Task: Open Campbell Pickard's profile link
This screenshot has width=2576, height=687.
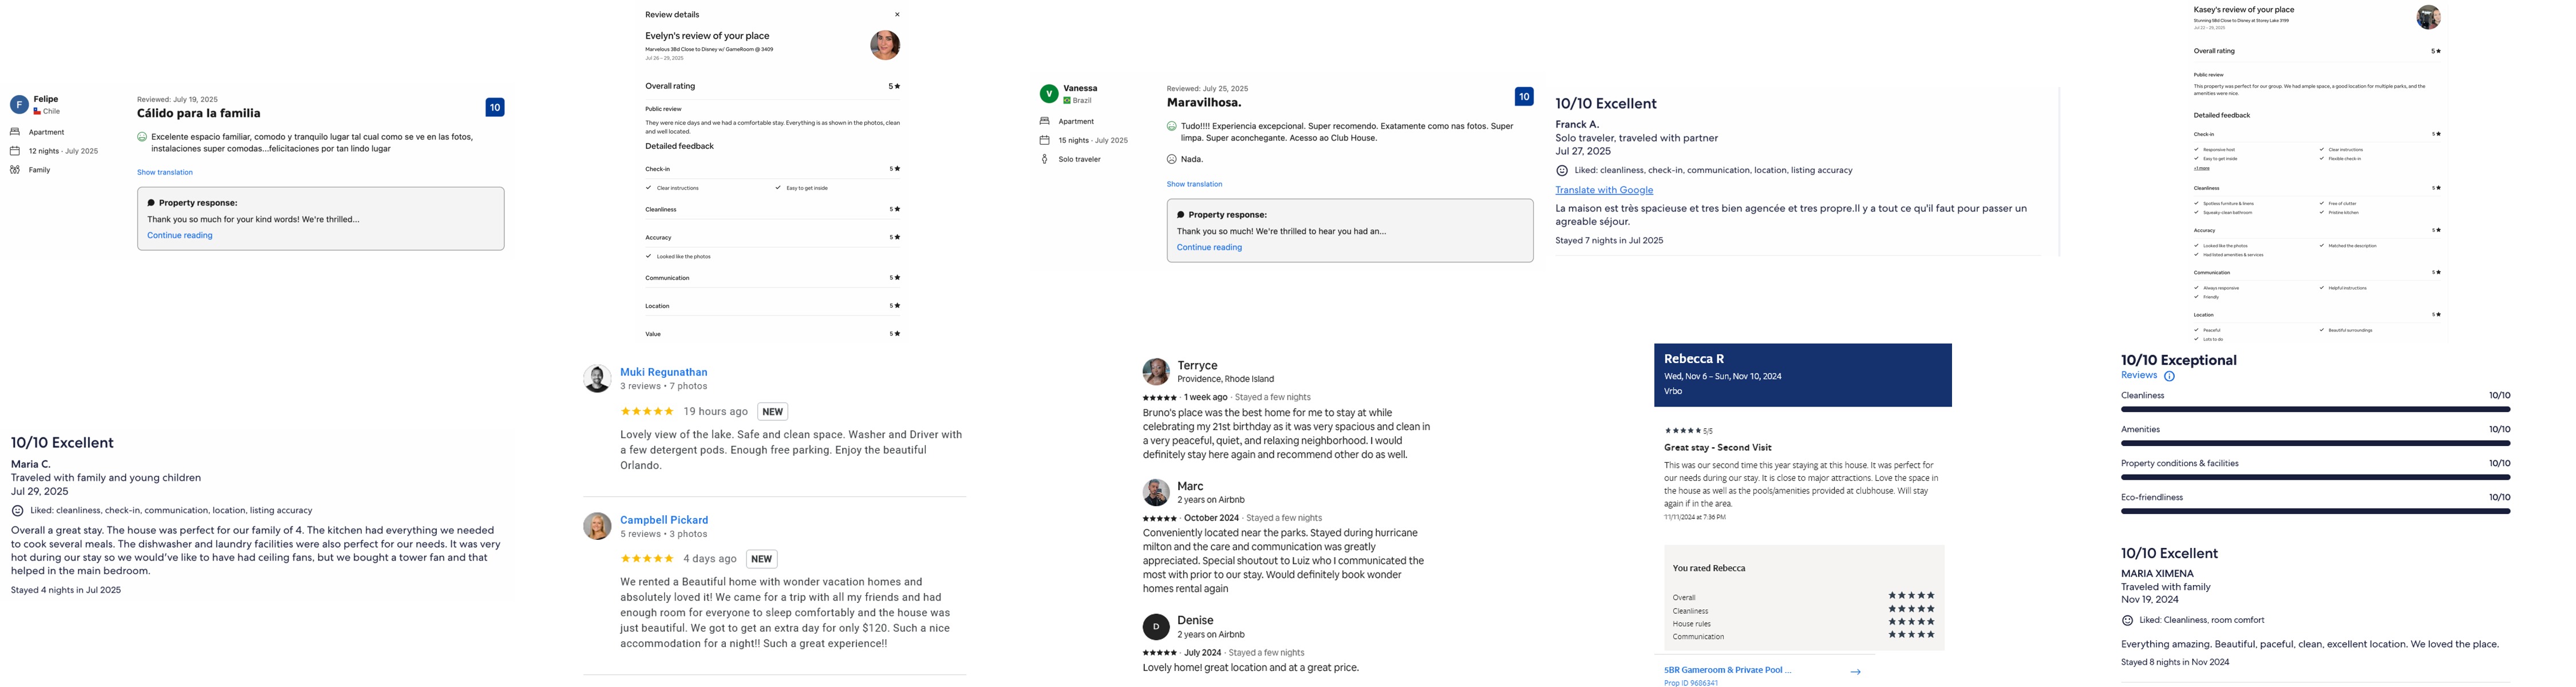Action: tap(663, 520)
